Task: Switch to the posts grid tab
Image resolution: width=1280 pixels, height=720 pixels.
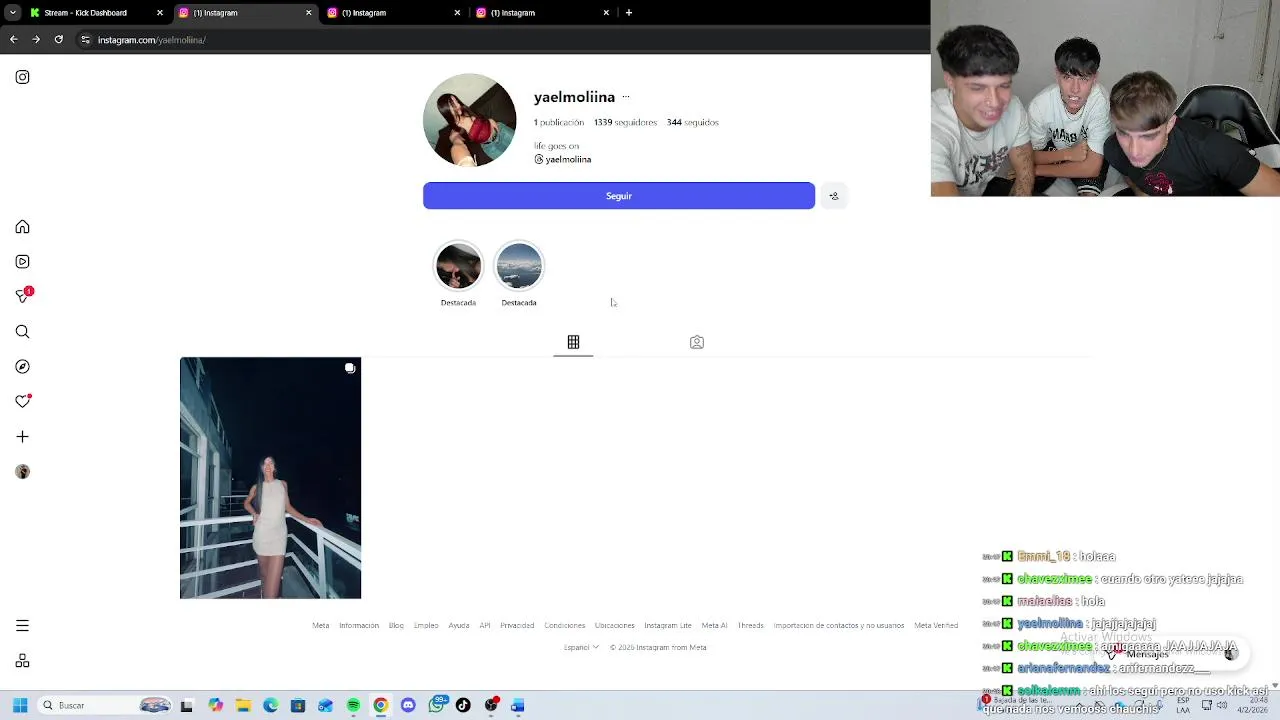Action: pos(573,342)
